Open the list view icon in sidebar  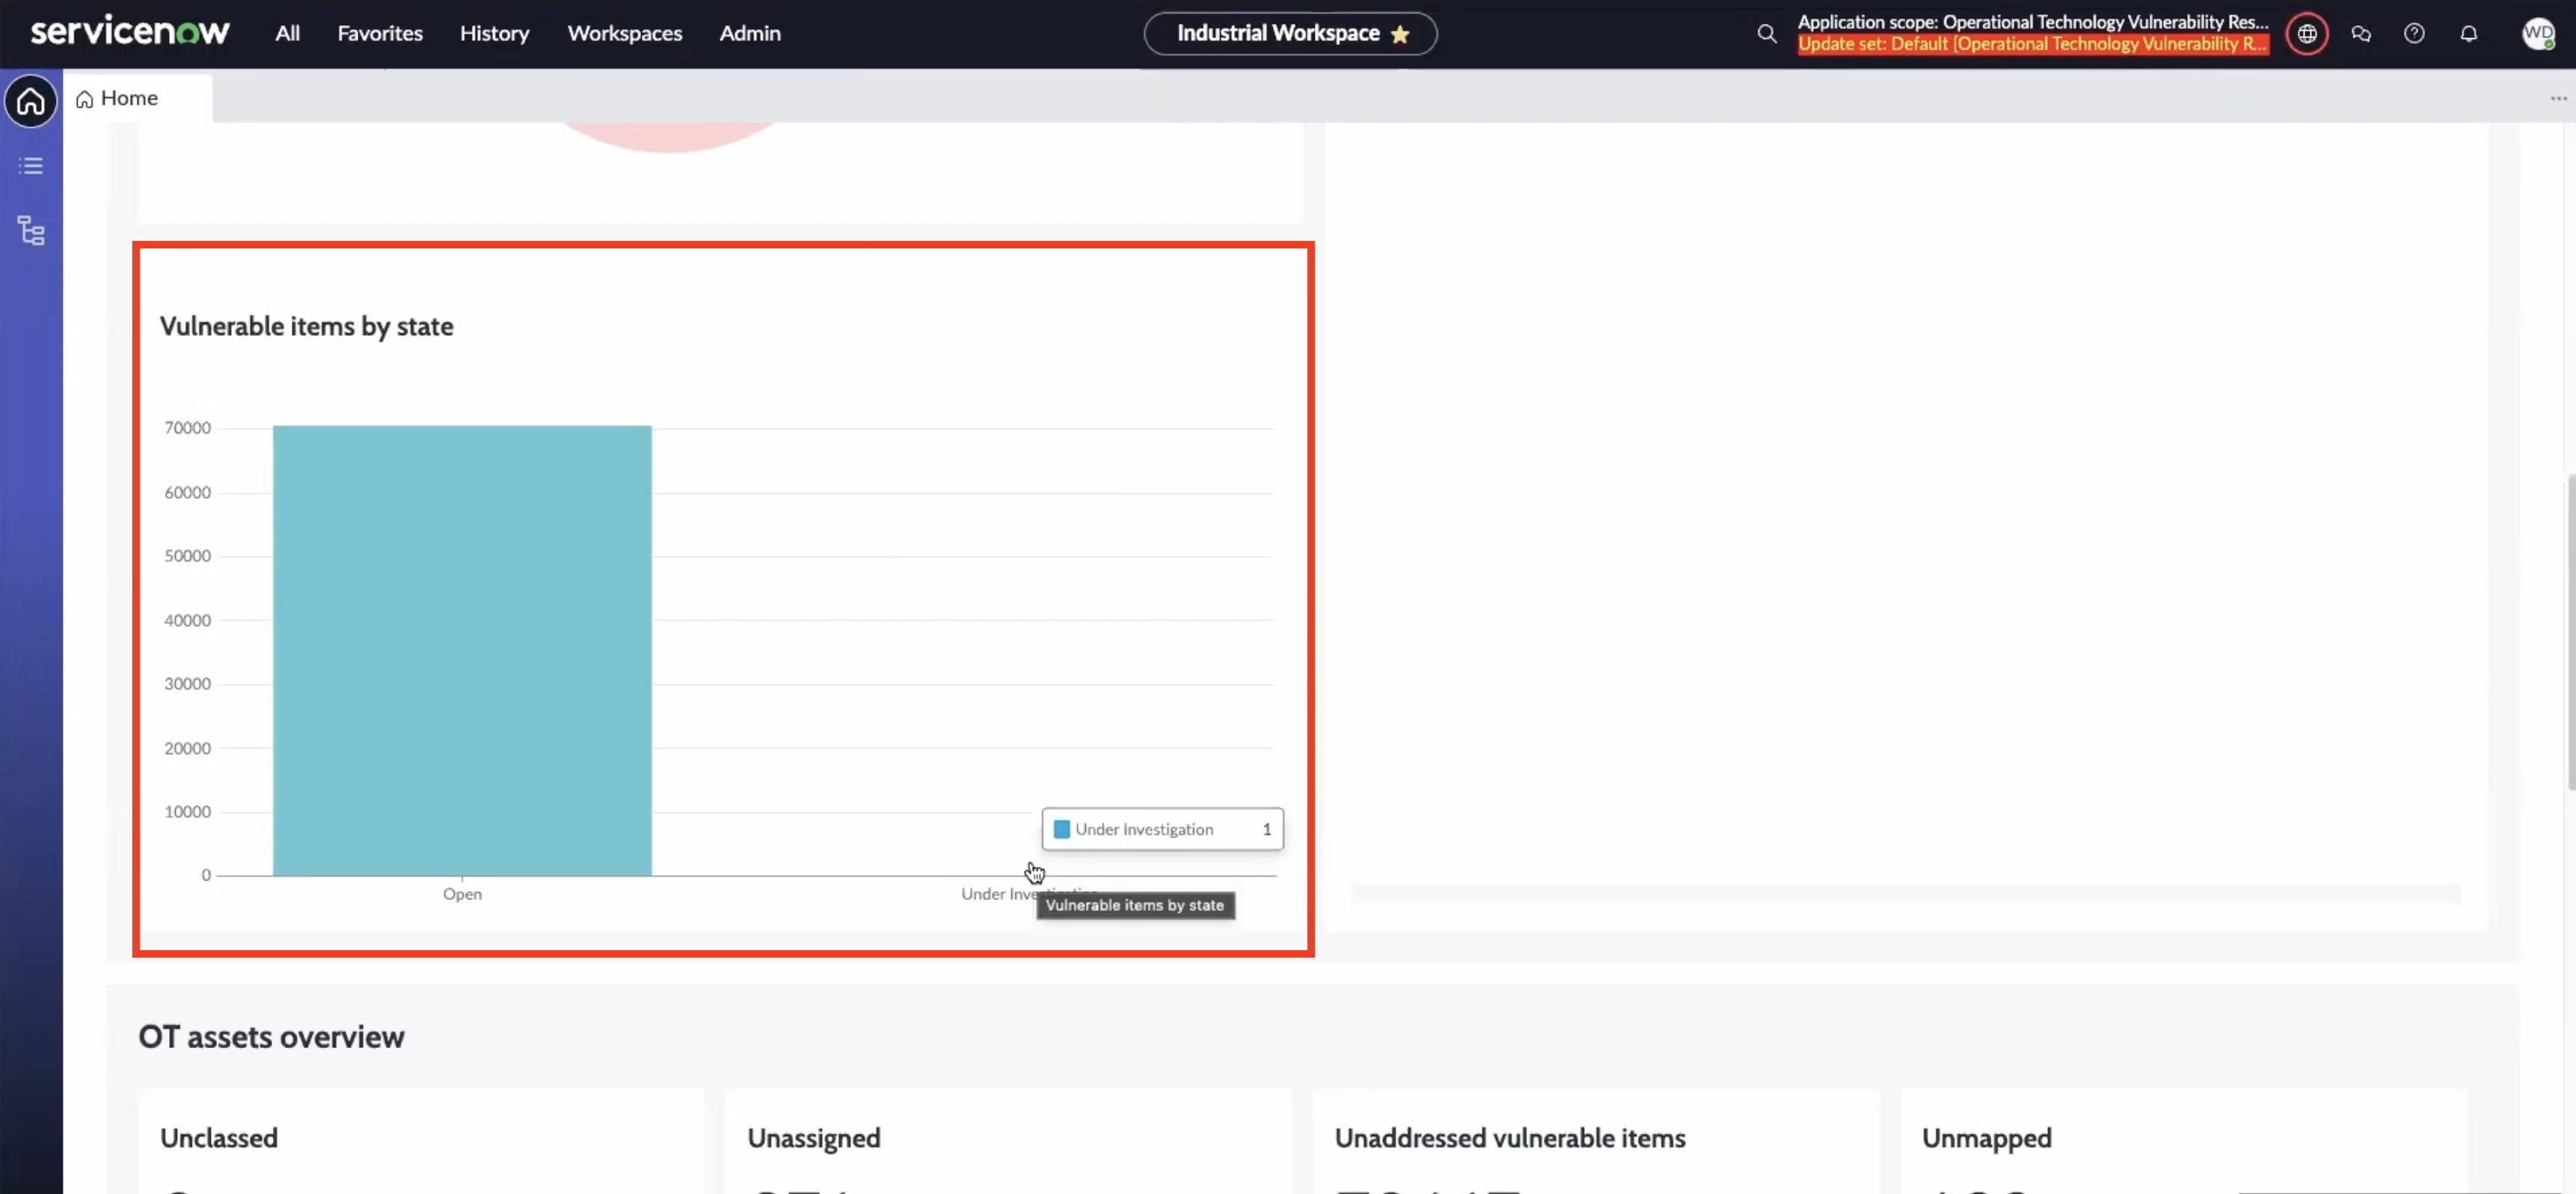click(x=30, y=165)
